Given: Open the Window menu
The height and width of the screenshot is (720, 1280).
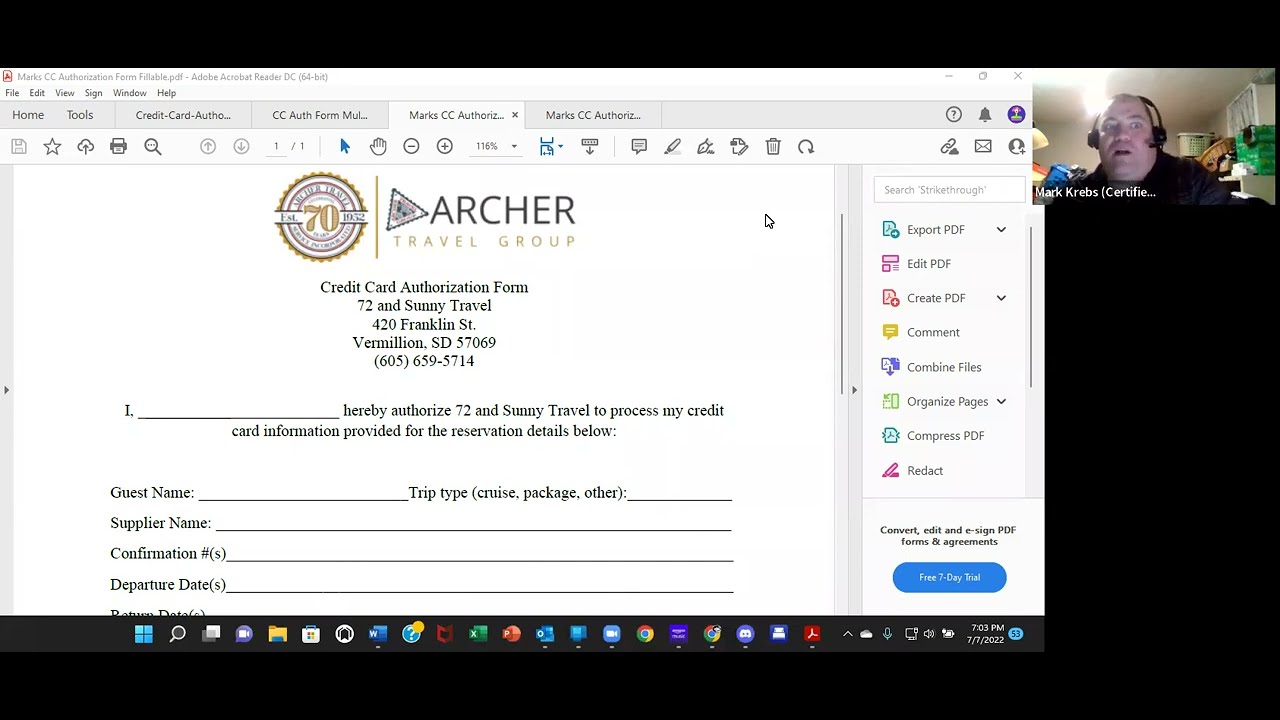Looking at the screenshot, I should 130,93.
